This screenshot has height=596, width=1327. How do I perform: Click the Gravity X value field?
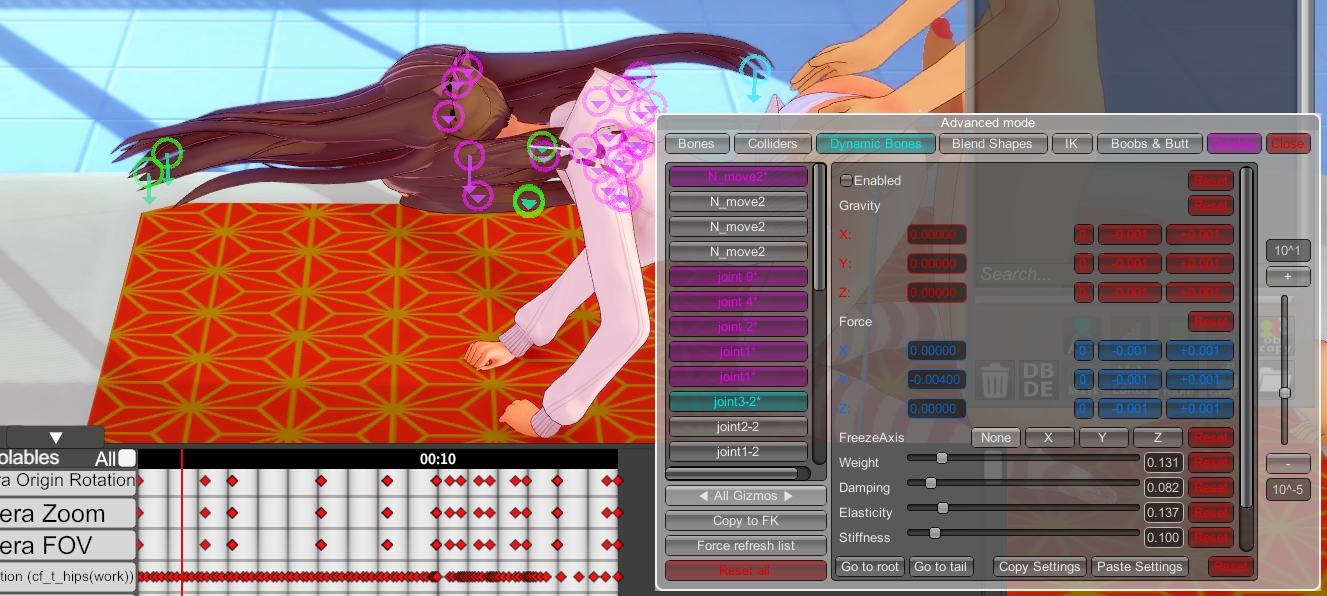[937, 235]
